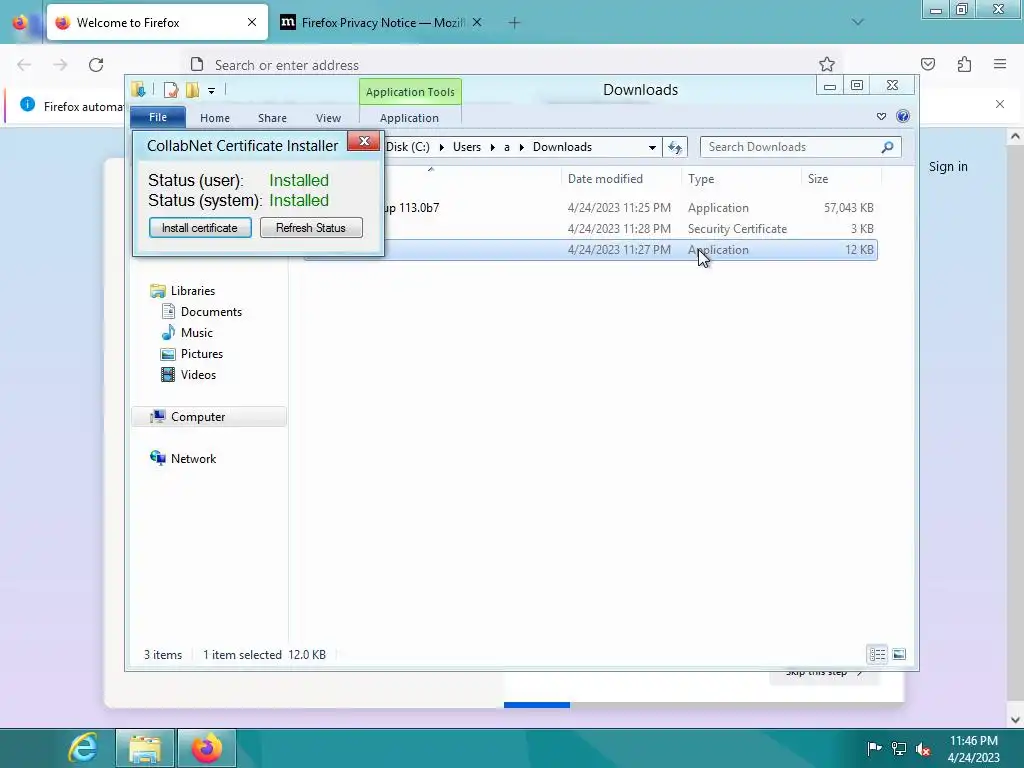Switch to the Home ribbon tab
This screenshot has height=768, width=1024.
[x=215, y=118]
